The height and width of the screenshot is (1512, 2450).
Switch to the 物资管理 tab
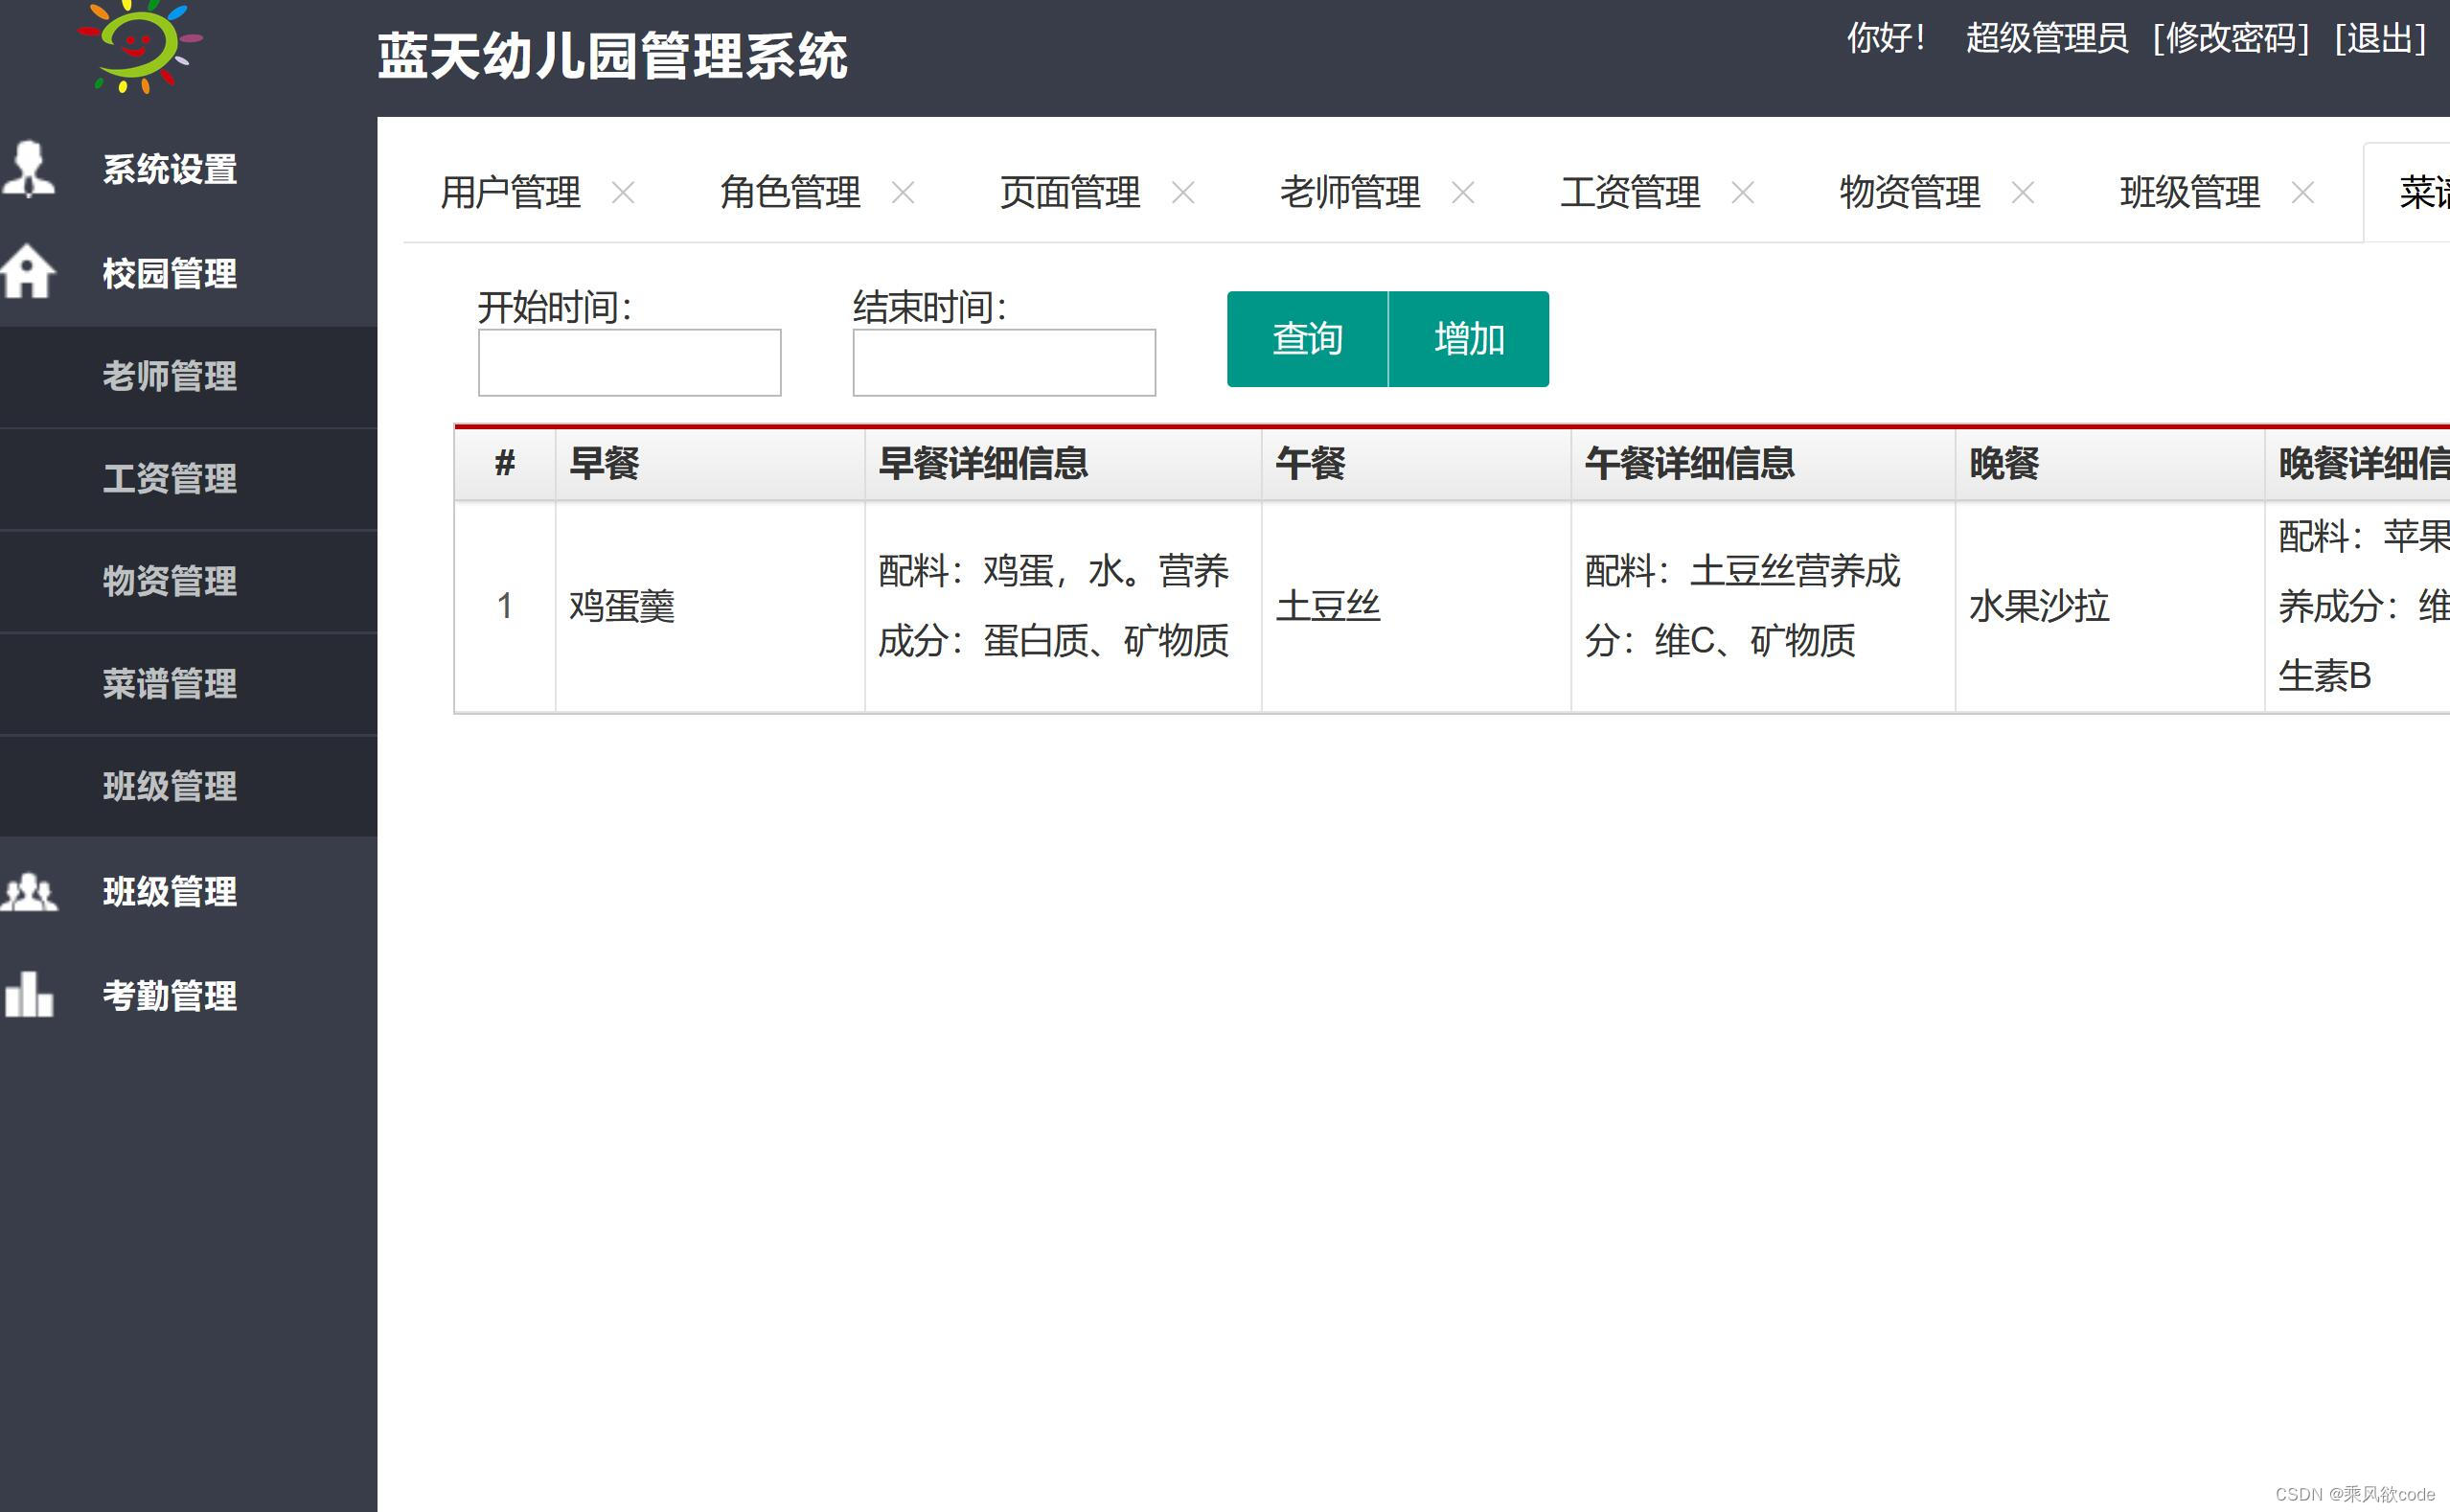point(1909,192)
